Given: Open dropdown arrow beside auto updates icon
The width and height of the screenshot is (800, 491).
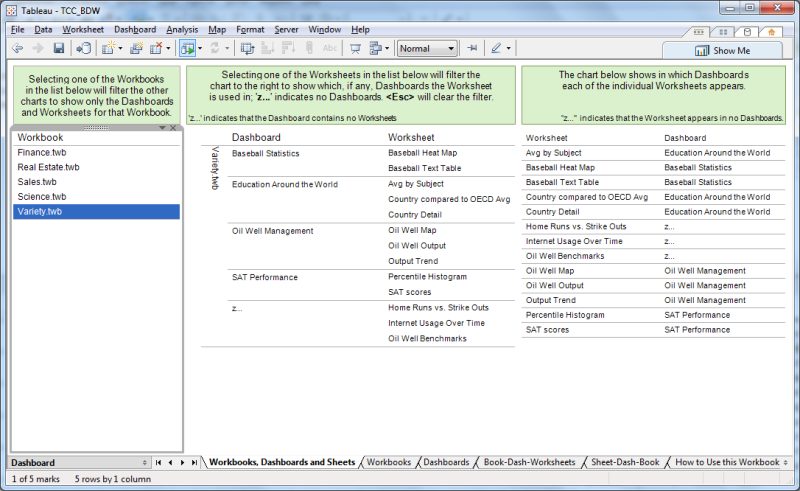Looking at the screenshot, I should tap(200, 48).
